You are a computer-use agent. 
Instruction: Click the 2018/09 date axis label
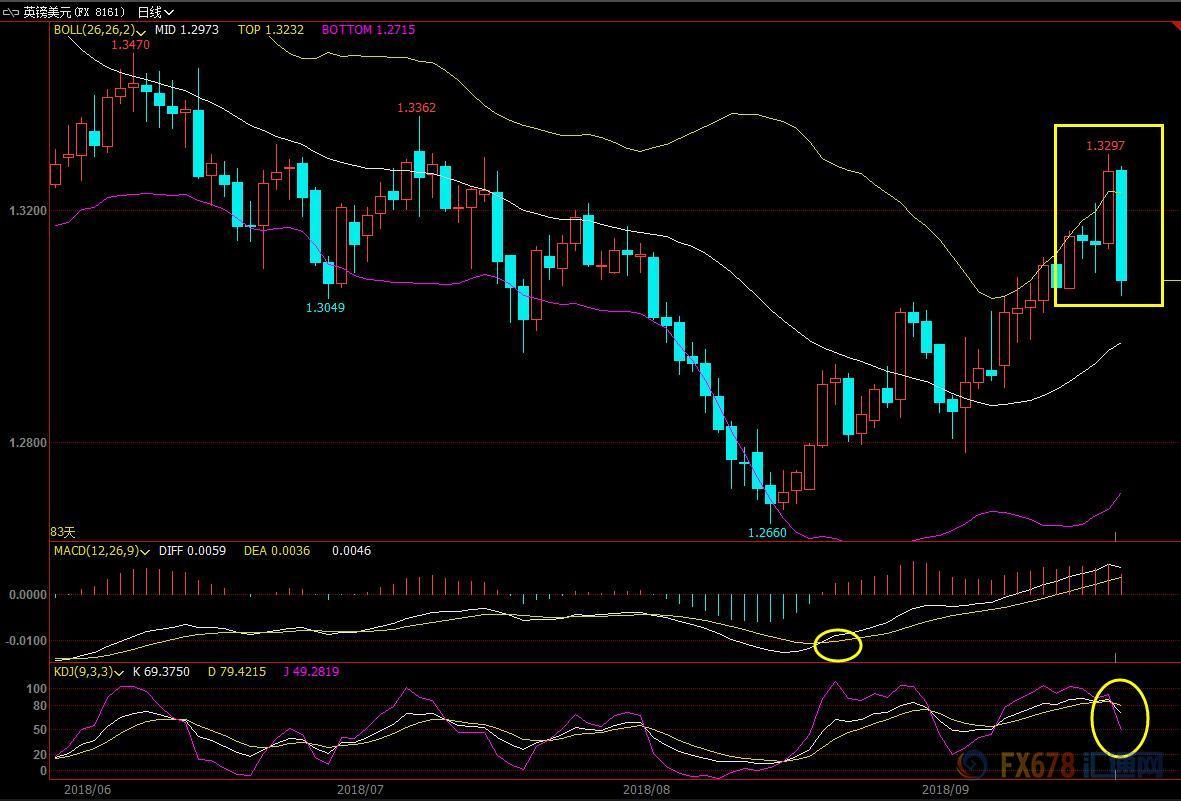click(x=945, y=790)
